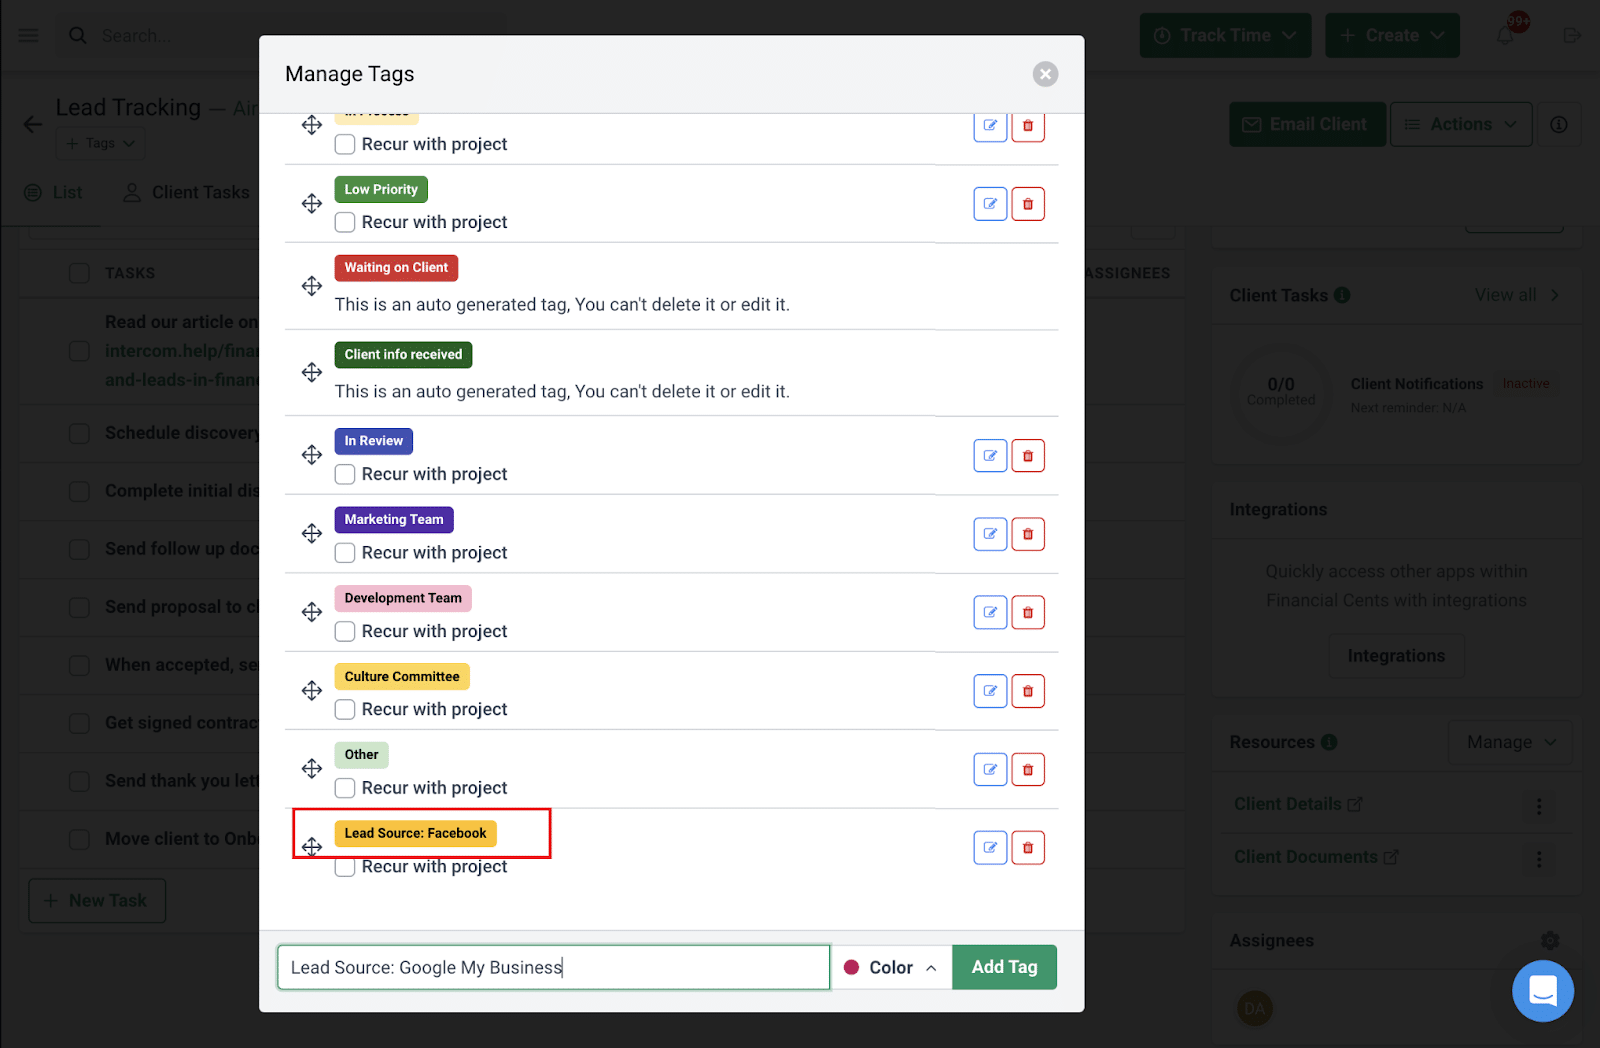Click the Email Client button
Viewport: 1600px width, 1048px height.
click(1307, 125)
